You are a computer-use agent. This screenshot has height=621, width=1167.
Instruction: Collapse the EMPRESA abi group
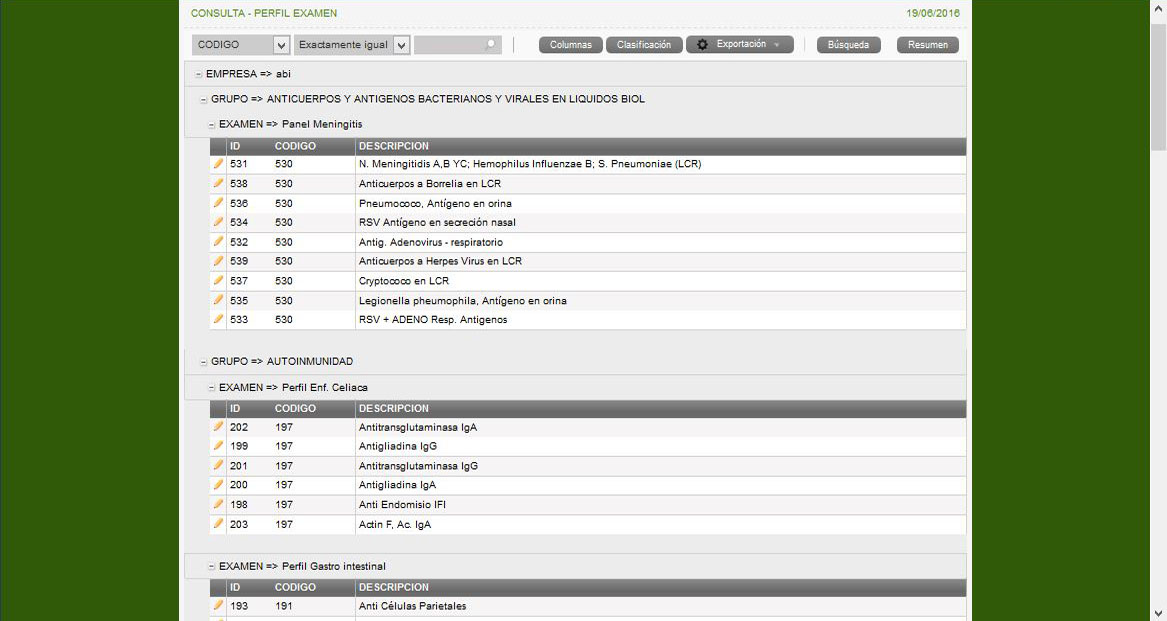[x=198, y=74]
